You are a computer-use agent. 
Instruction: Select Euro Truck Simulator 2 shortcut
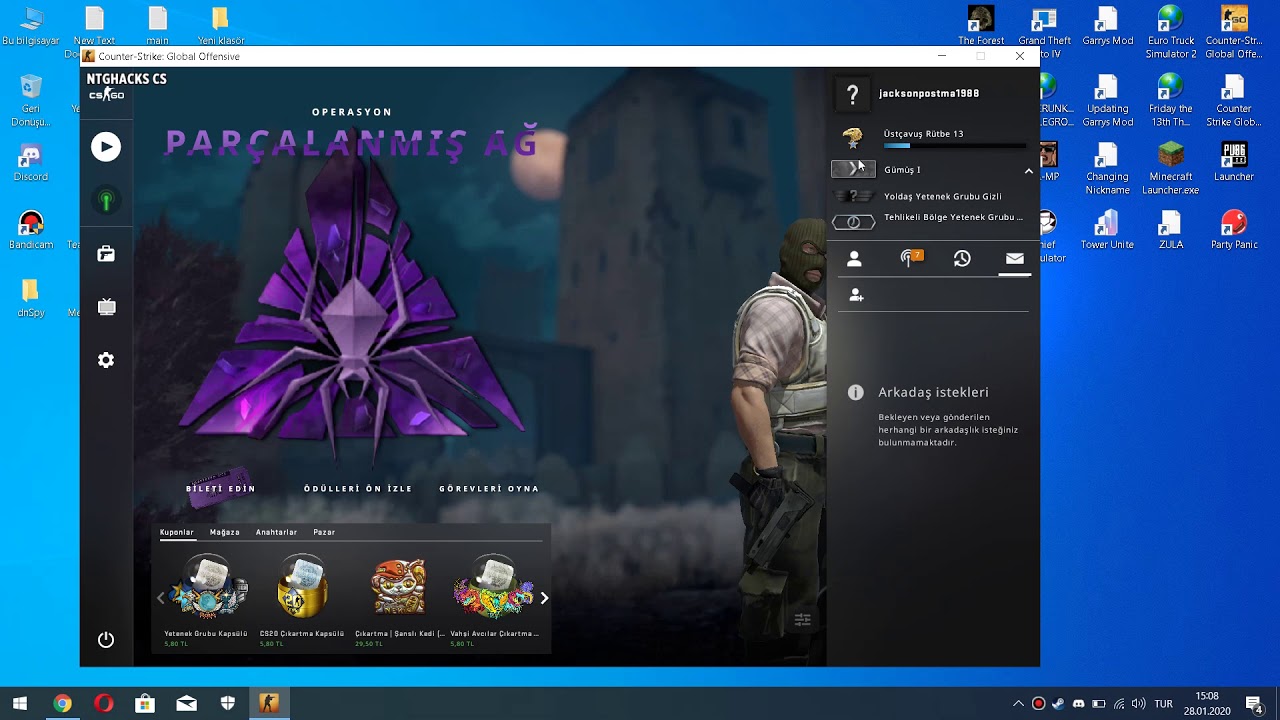[x=1170, y=32]
